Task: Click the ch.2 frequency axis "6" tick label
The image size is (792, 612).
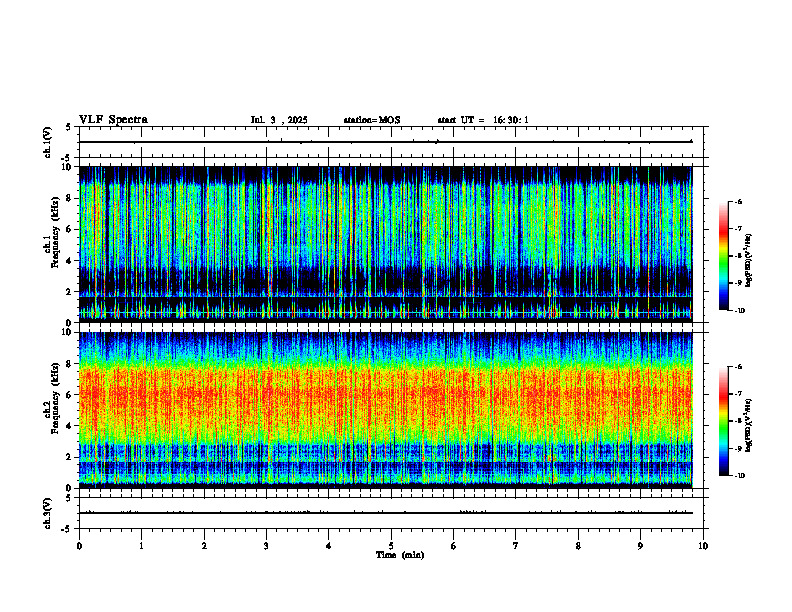Action: point(70,395)
